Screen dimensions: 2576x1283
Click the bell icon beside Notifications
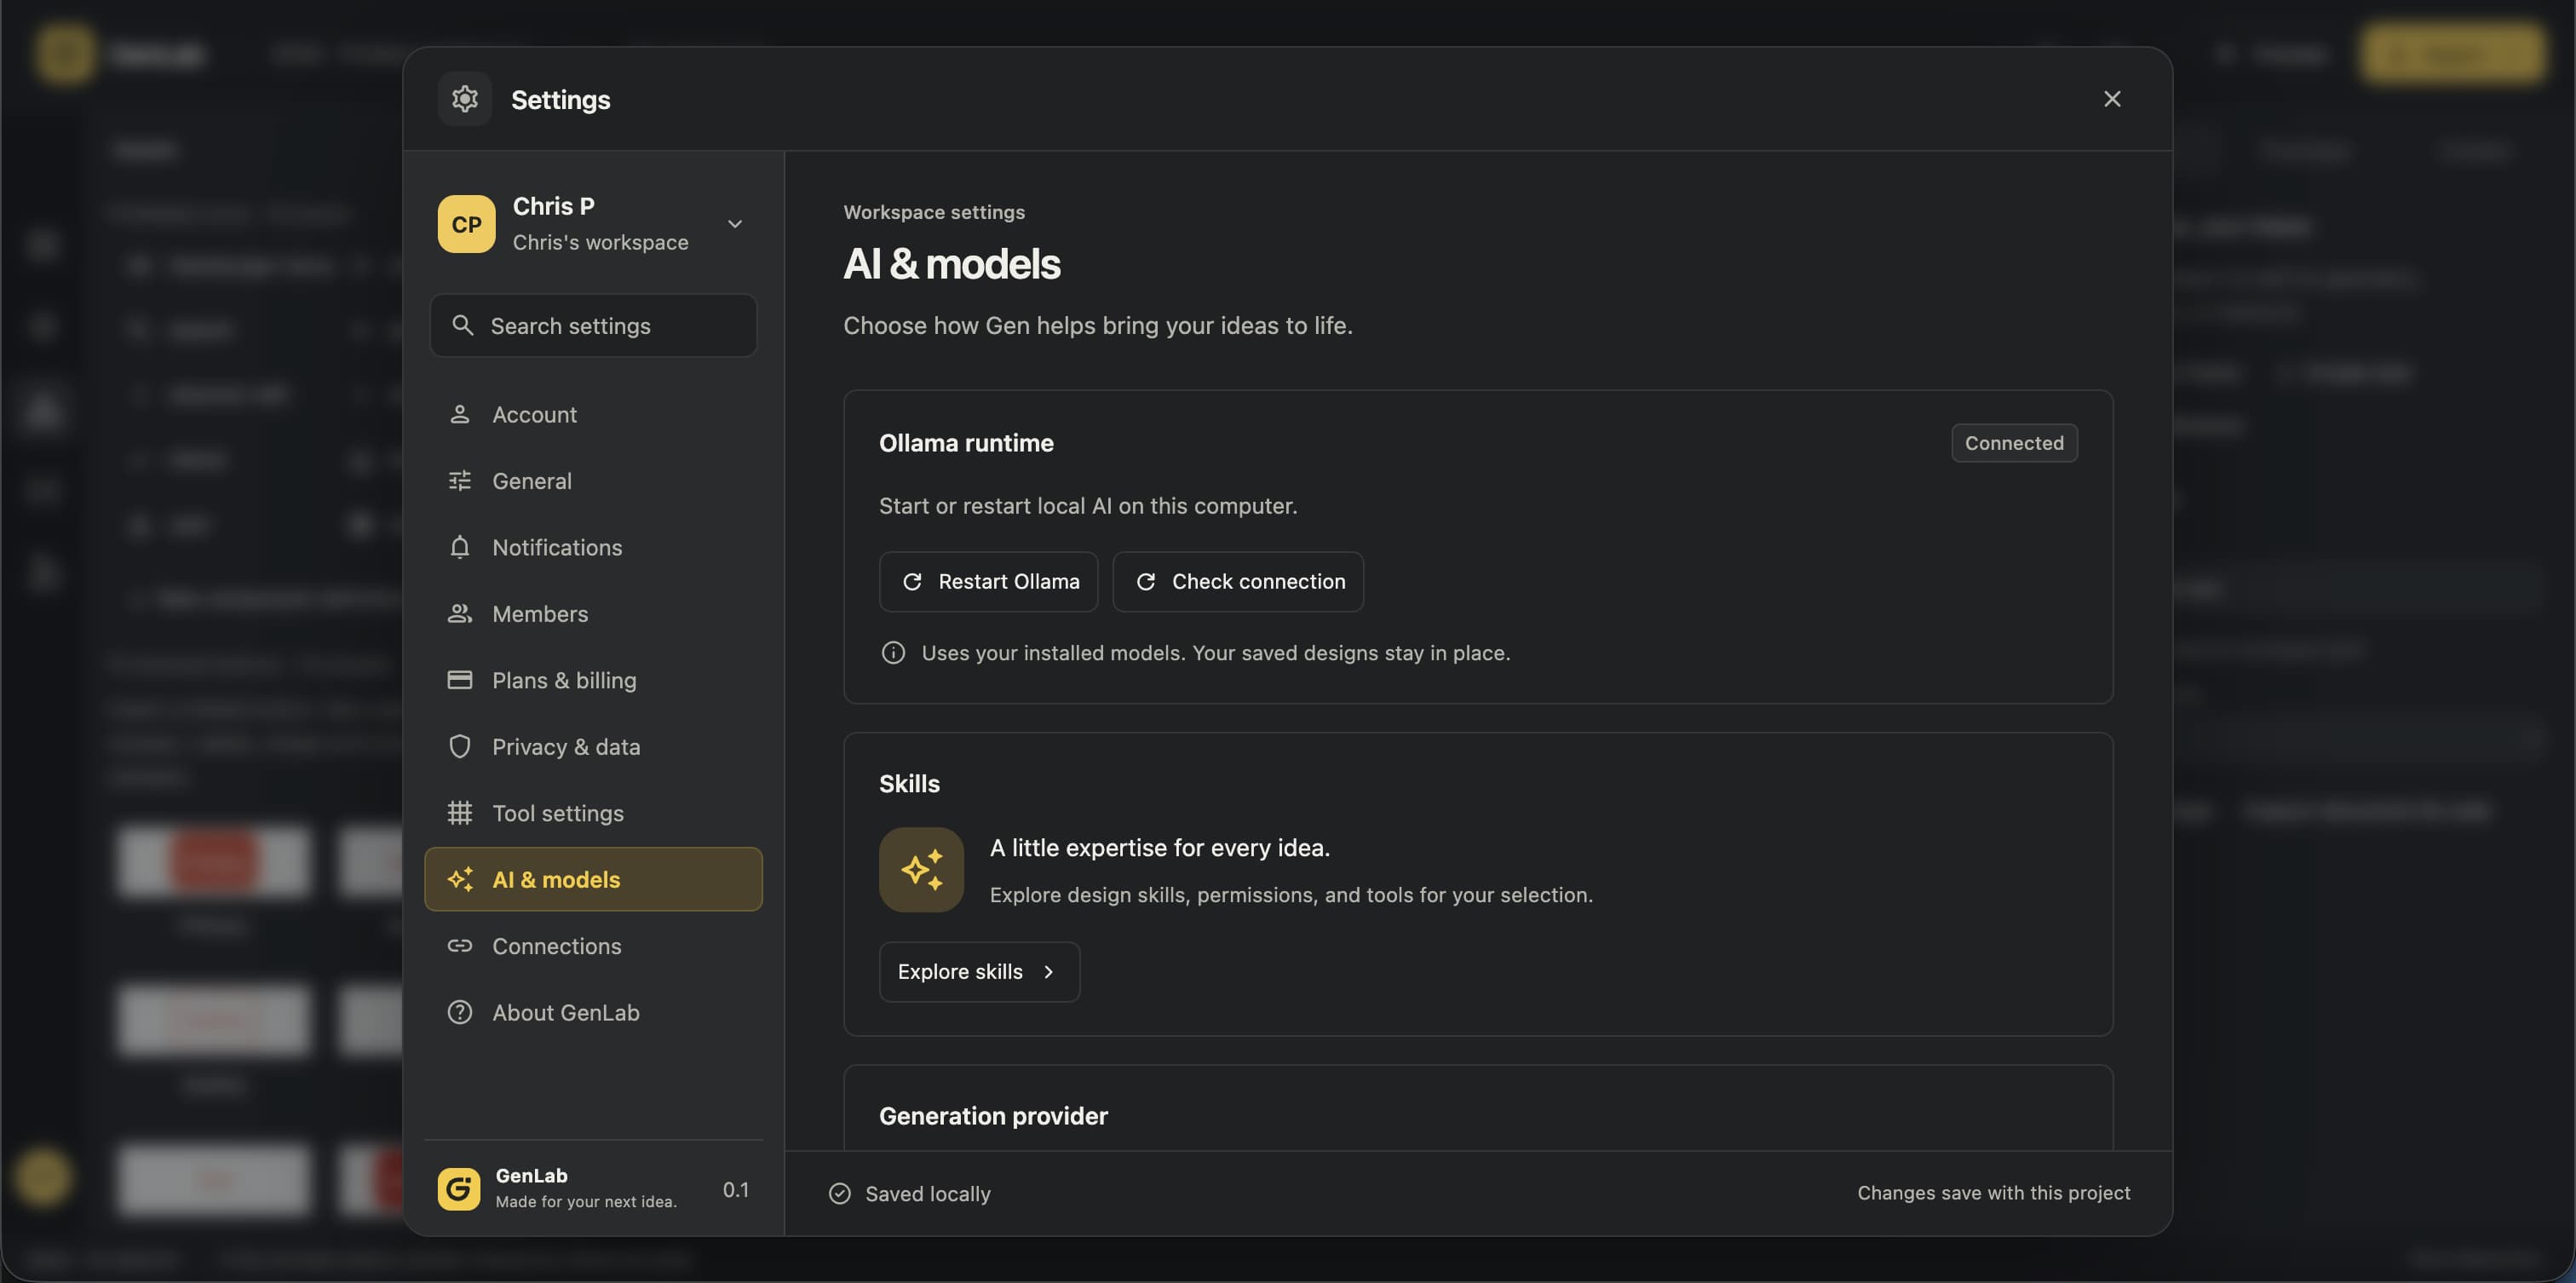tap(459, 547)
